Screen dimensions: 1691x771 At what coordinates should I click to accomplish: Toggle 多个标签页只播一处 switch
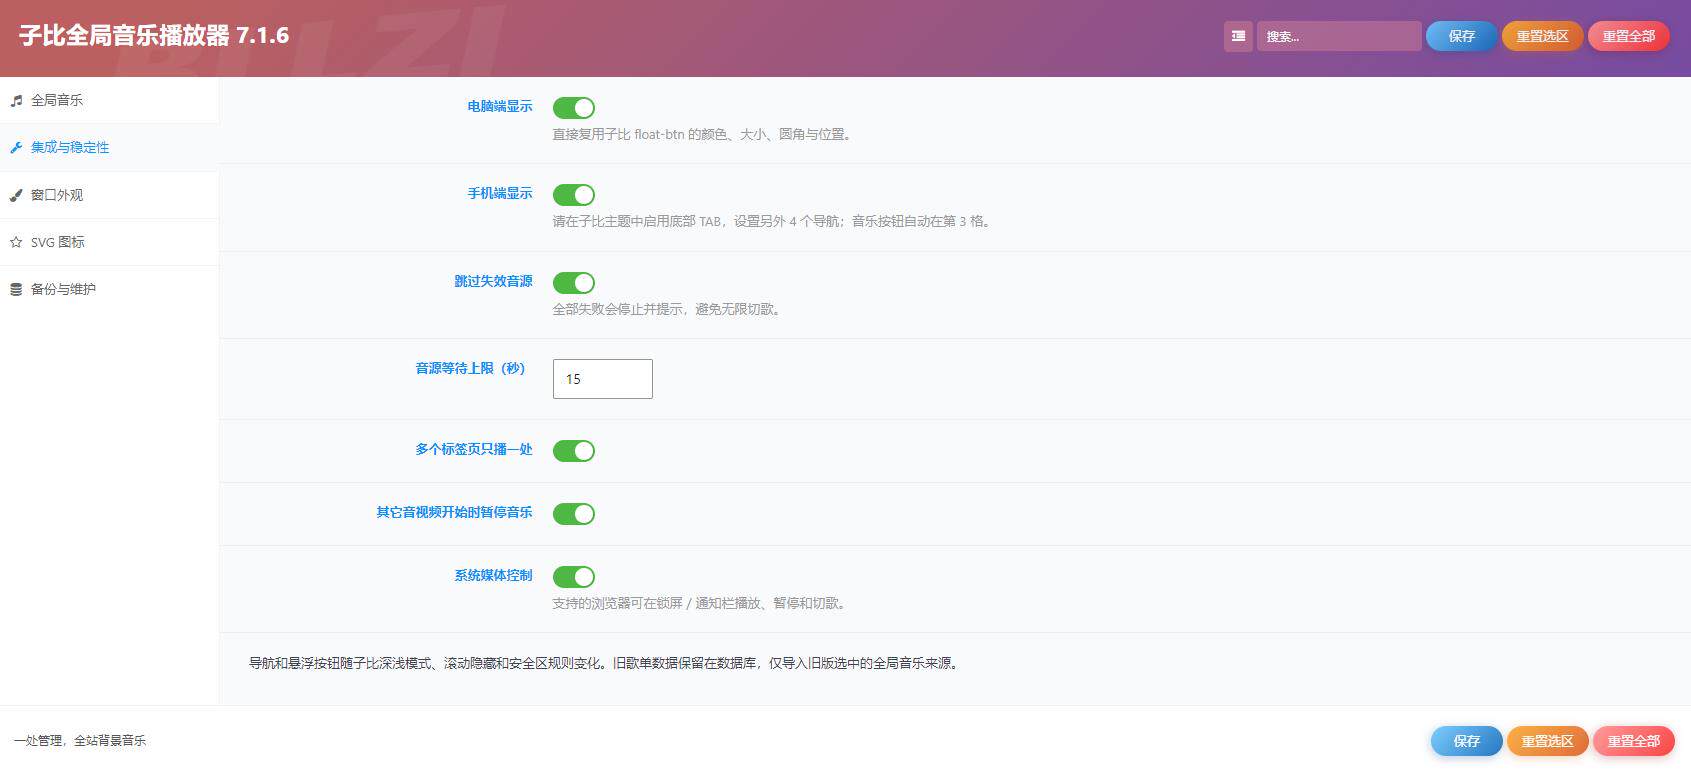(x=574, y=450)
